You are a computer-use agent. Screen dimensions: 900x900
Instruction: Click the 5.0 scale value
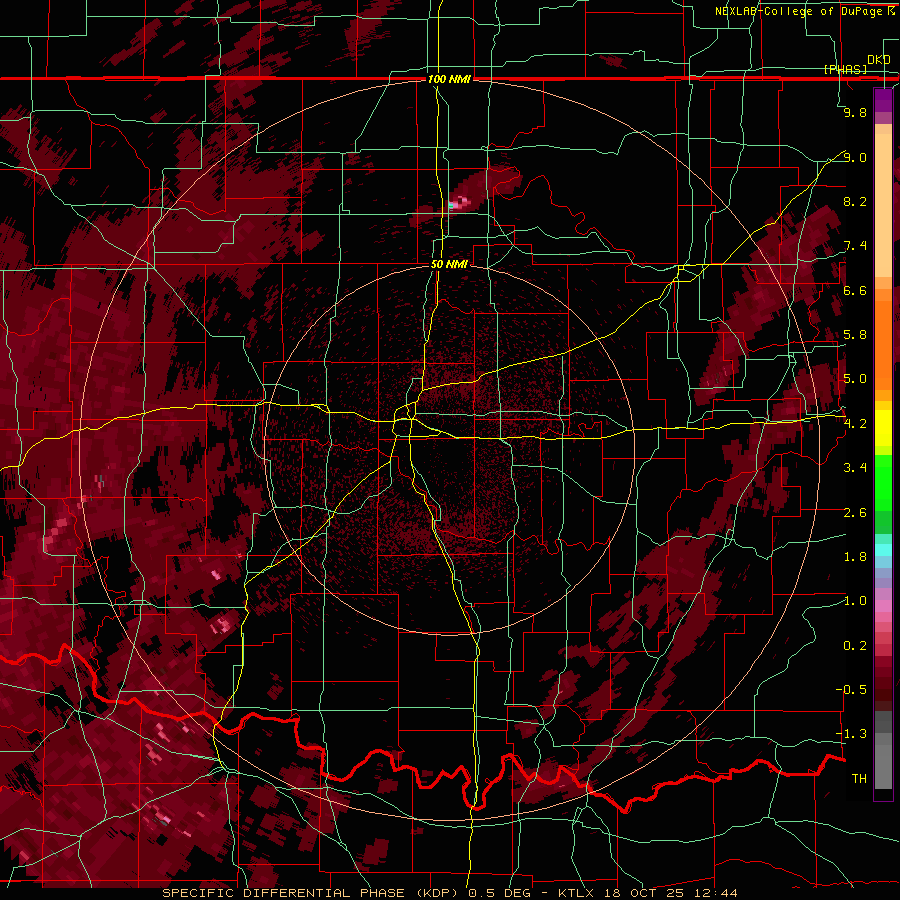tap(855, 379)
